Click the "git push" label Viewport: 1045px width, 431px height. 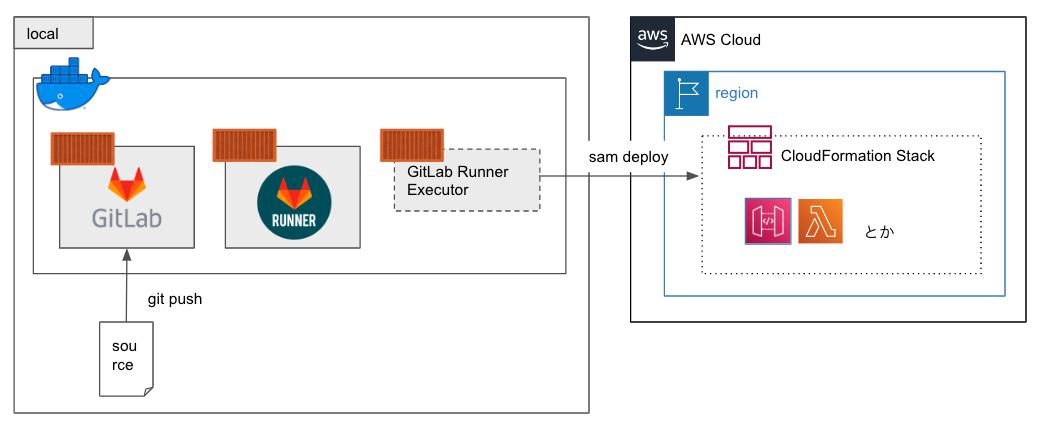[x=175, y=300]
